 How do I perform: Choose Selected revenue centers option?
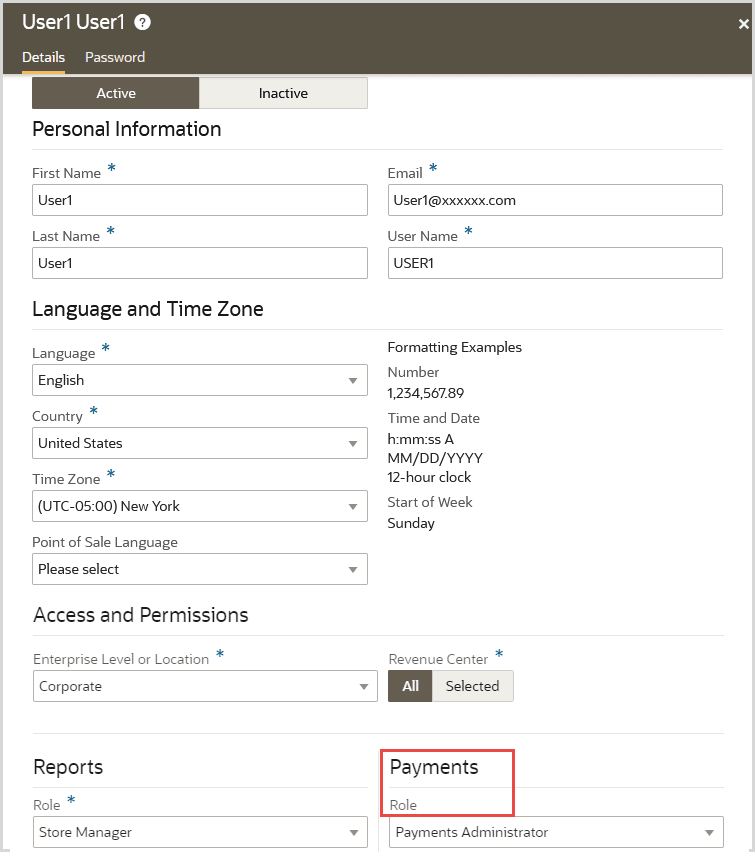(472, 686)
